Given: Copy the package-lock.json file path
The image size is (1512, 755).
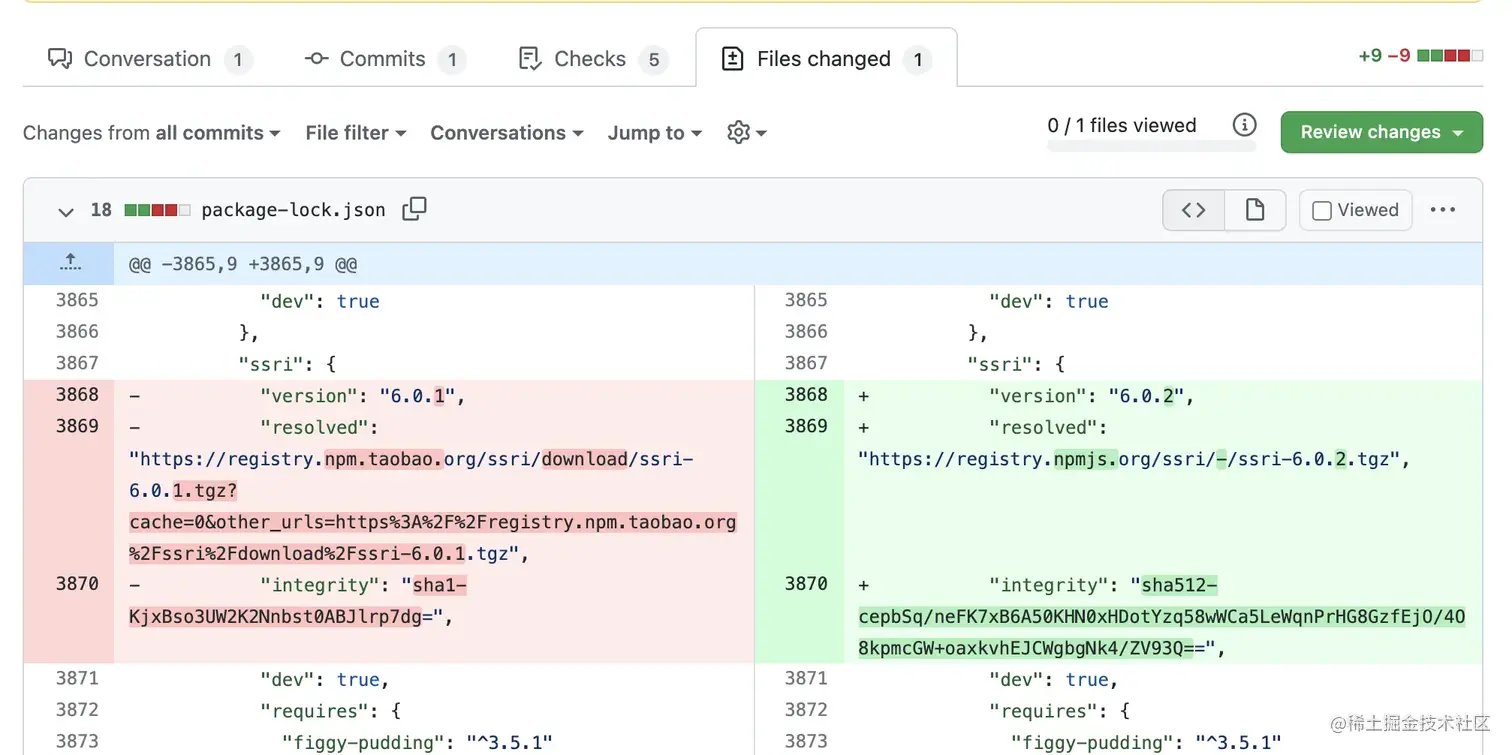Looking at the screenshot, I should (414, 210).
